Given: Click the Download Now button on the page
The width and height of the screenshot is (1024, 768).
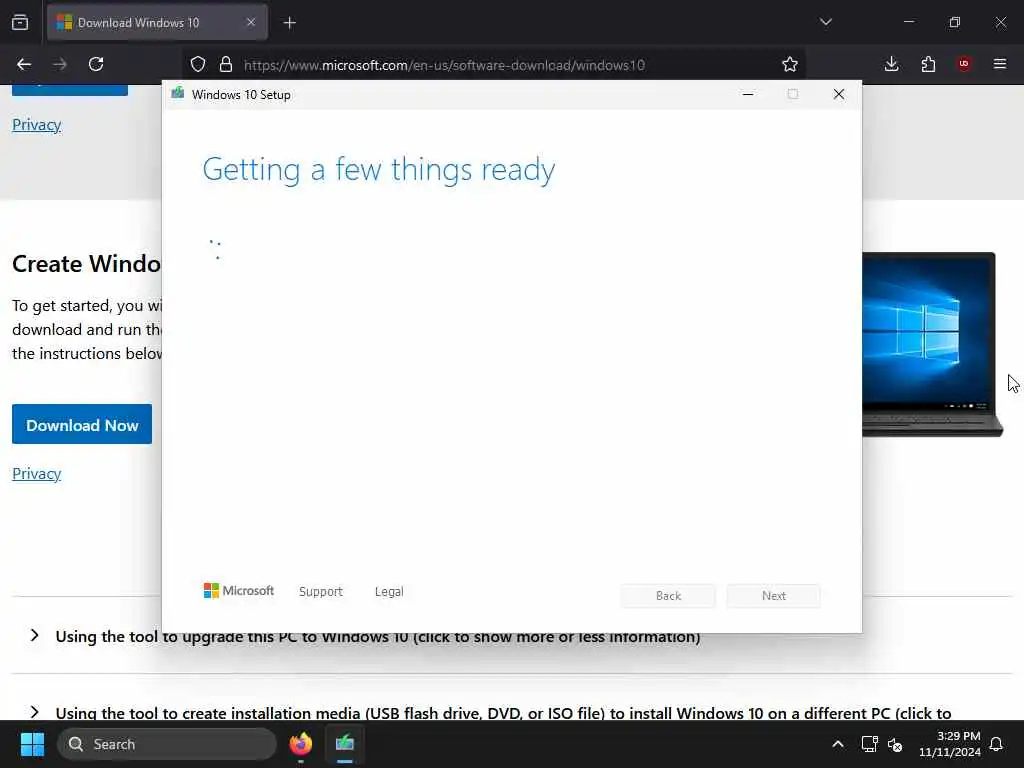Looking at the screenshot, I should click(x=82, y=424).
